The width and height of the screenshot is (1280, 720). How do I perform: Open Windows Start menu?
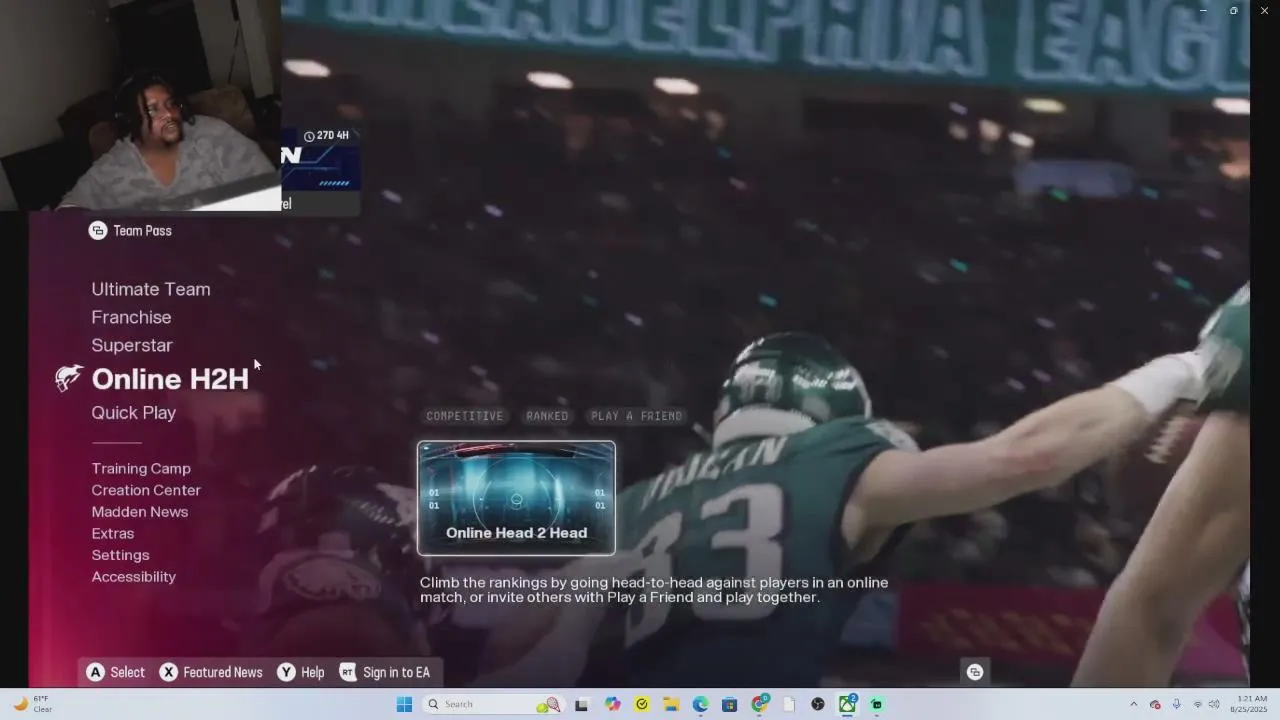[404, 704]
